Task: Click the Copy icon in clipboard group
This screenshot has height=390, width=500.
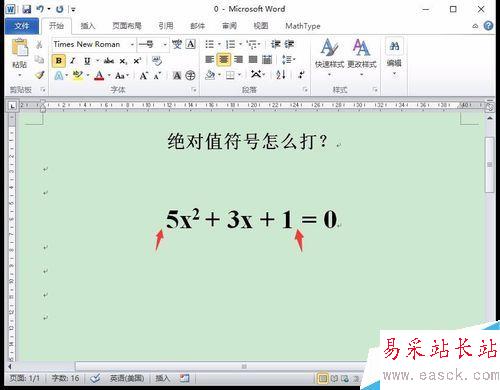Action: click(x=39, y=60)
